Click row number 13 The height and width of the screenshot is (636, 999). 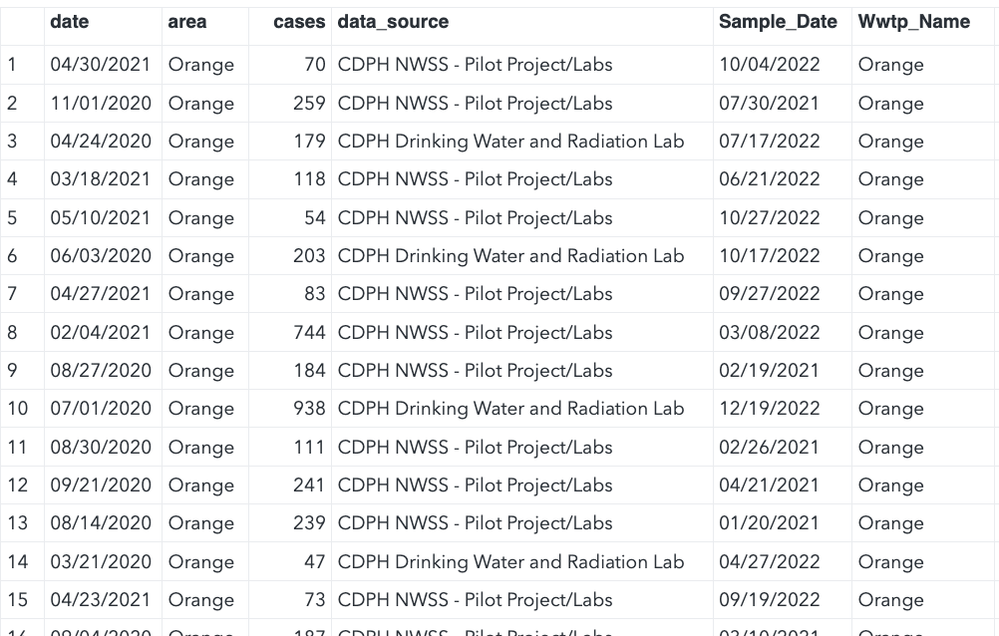[x=16, y=523]
